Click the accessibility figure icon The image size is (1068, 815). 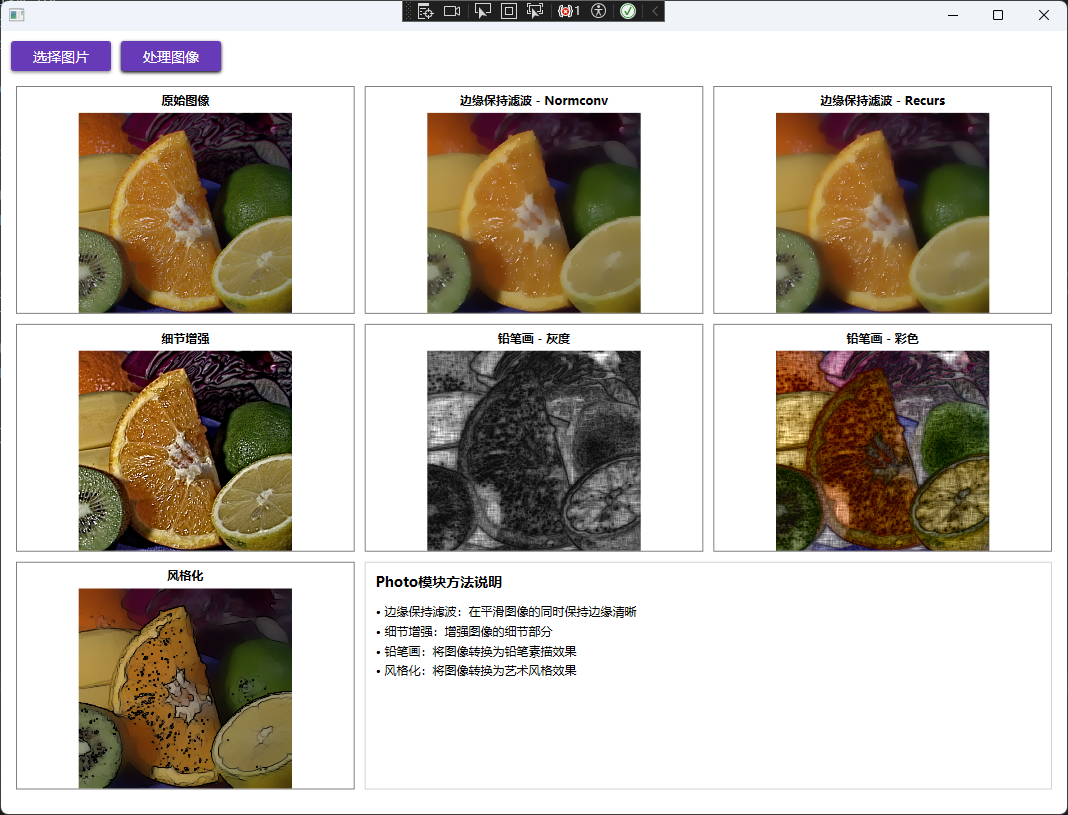point(598,11)
